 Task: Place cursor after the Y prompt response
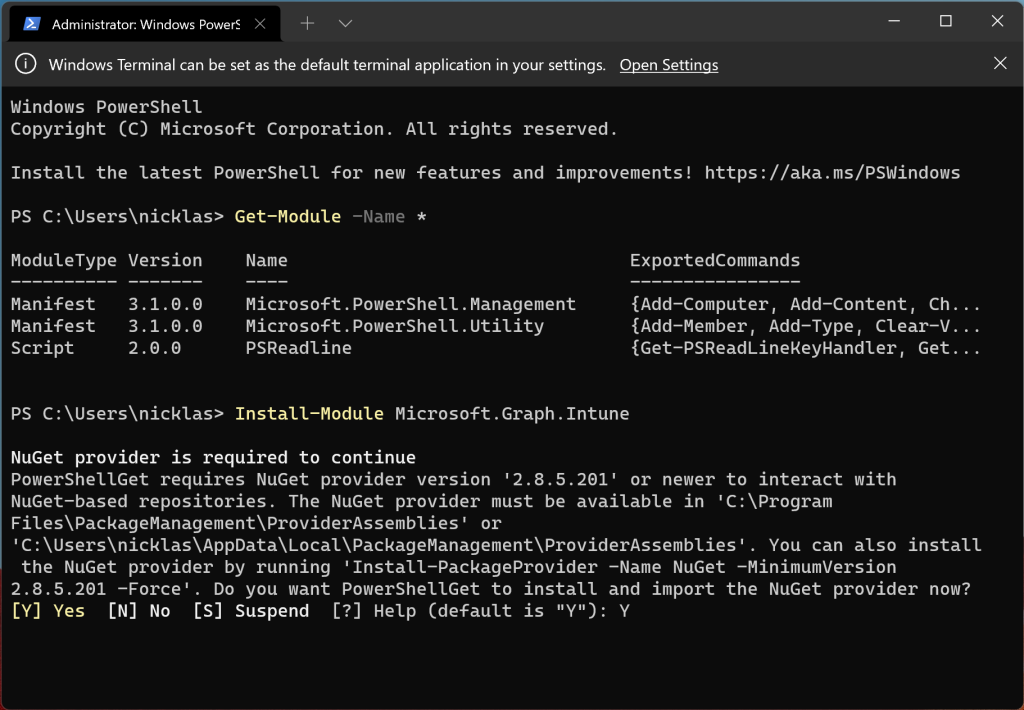click(633, 610)
